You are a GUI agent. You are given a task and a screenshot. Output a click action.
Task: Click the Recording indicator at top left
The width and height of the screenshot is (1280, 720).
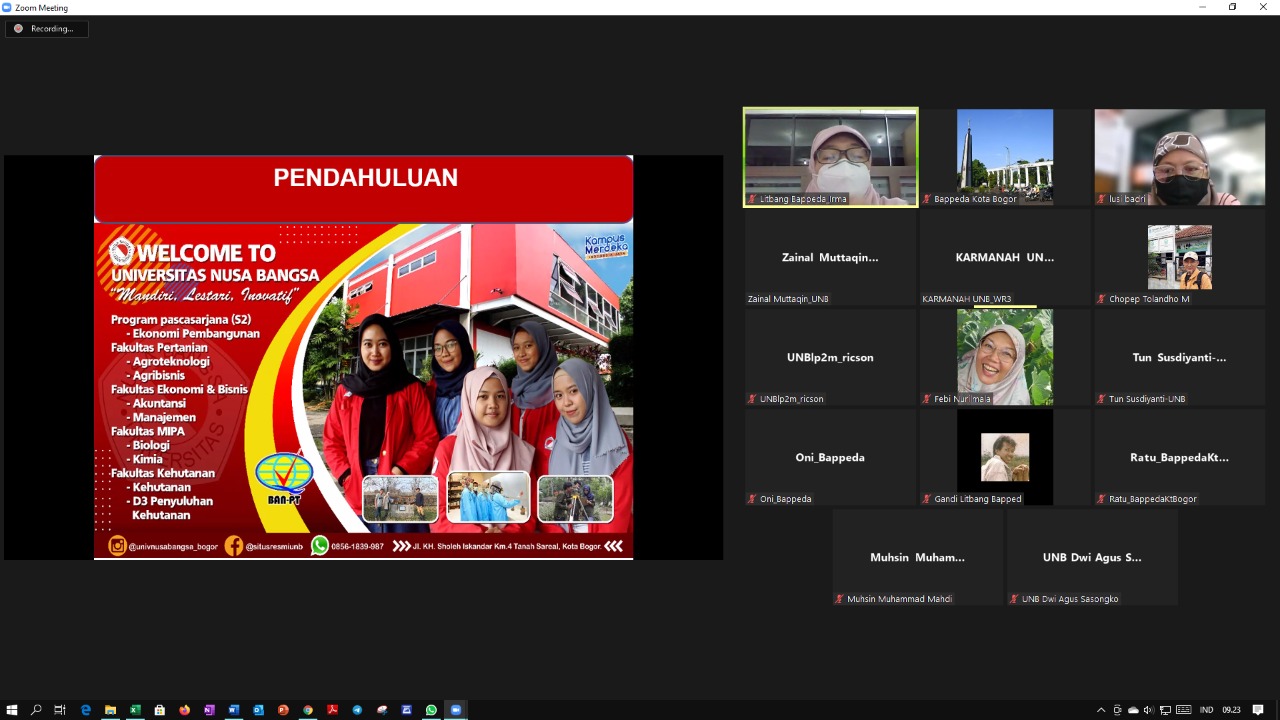tap(47, 29)
